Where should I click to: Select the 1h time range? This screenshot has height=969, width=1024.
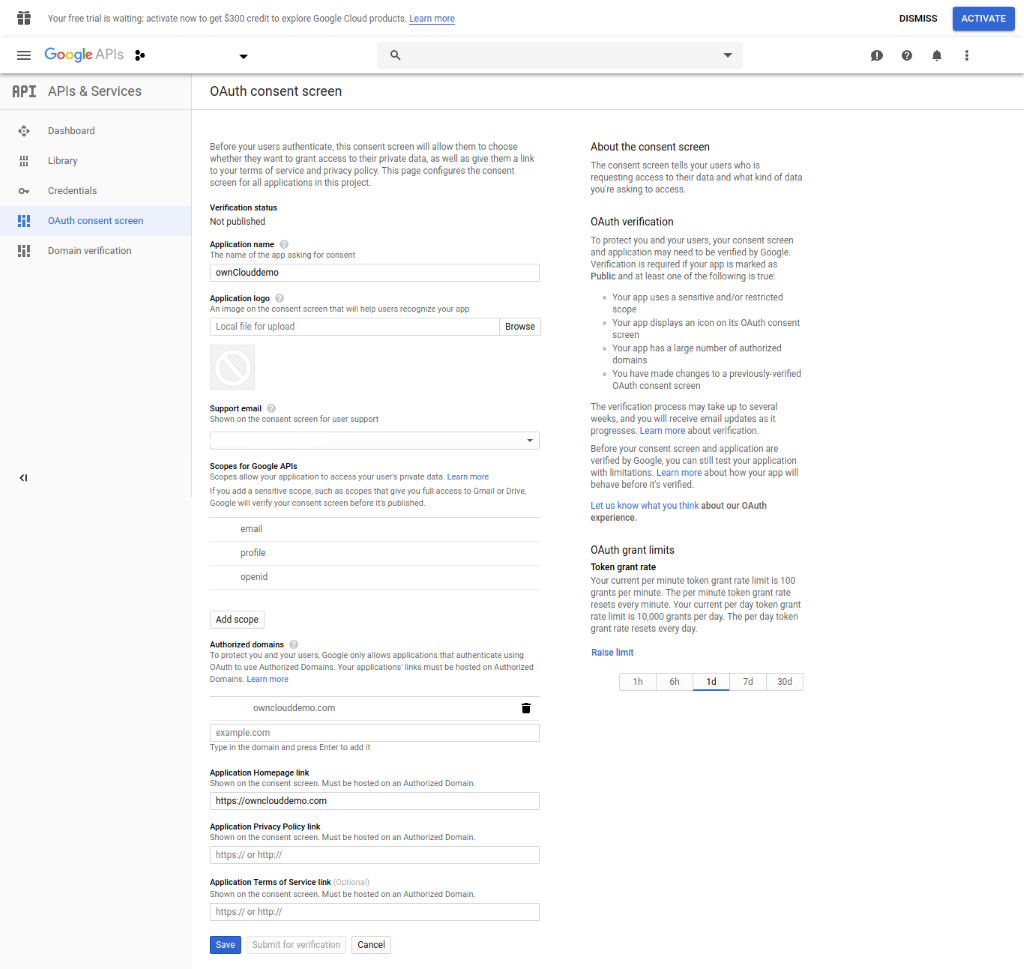tap(637, 682)
